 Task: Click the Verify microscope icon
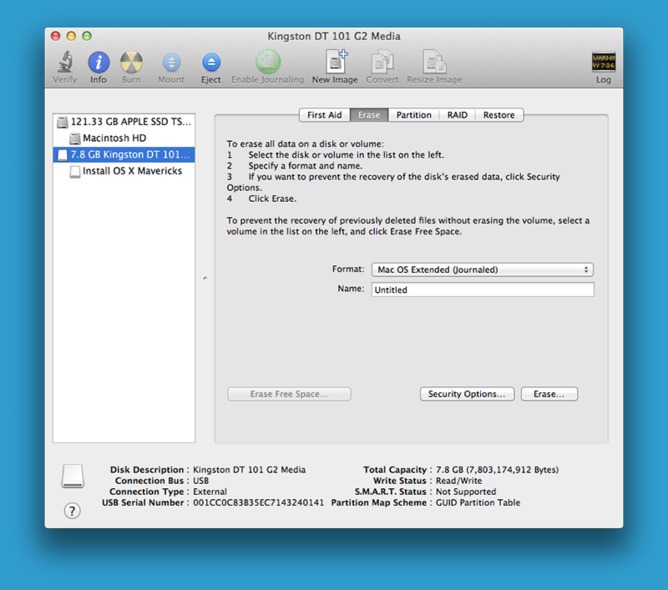(x=65, y=62)
